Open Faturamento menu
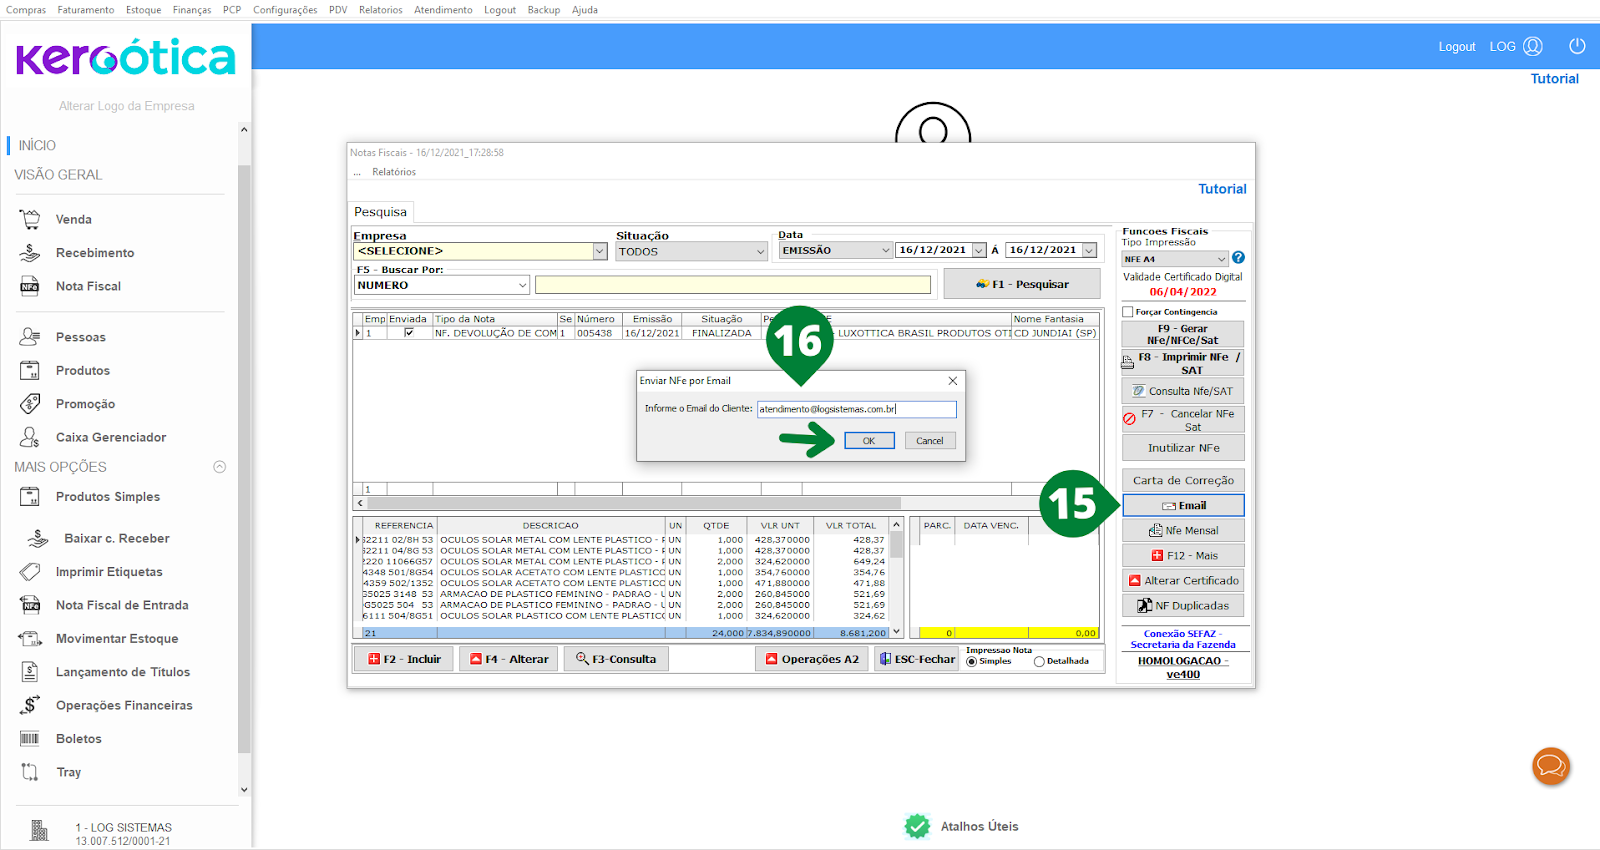 coord(86,10)
